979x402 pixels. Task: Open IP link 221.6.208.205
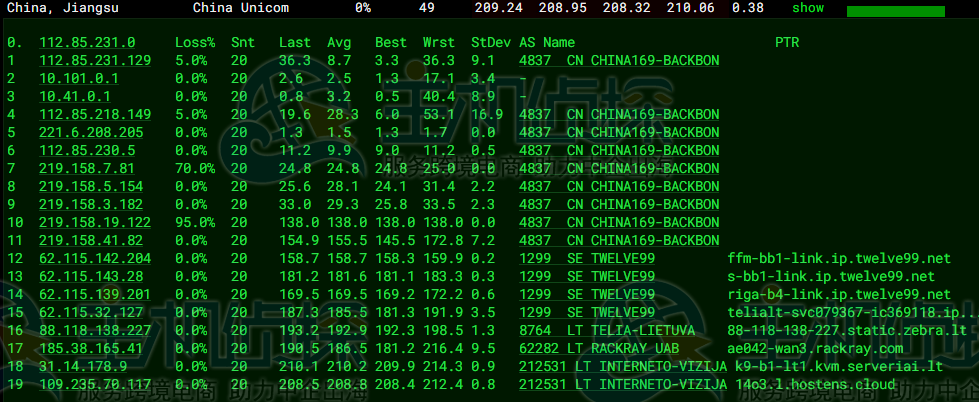click(x=91, y=133)
